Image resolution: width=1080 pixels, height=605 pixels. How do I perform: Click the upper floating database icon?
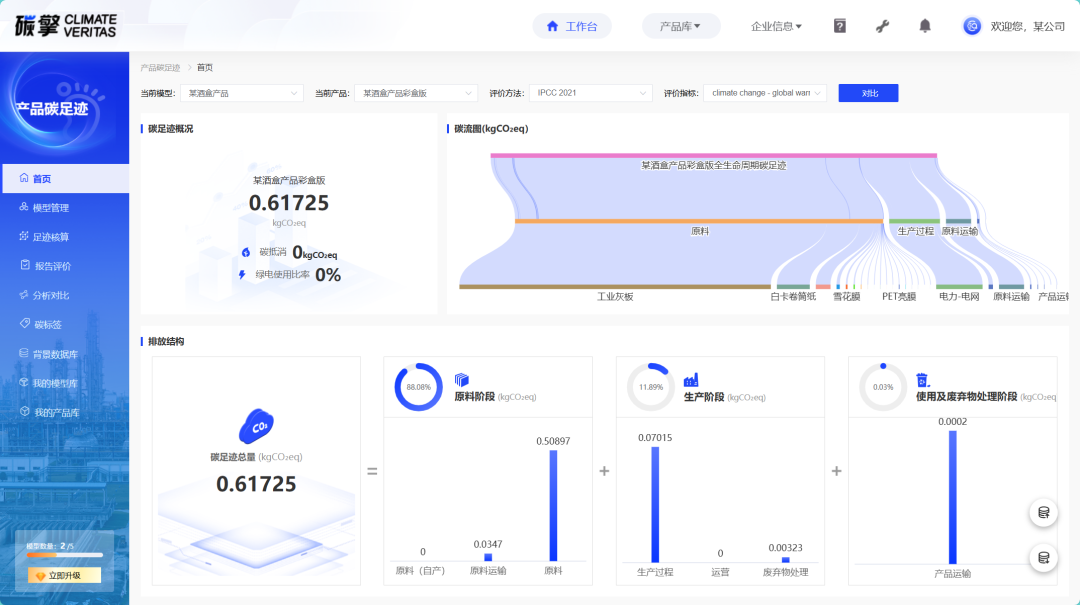[x=1043, y=513]
